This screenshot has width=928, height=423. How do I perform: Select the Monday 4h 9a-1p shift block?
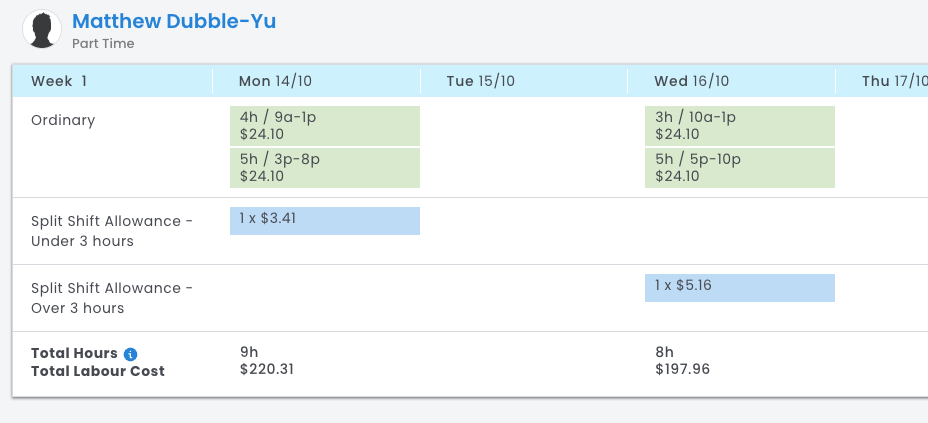325,126
